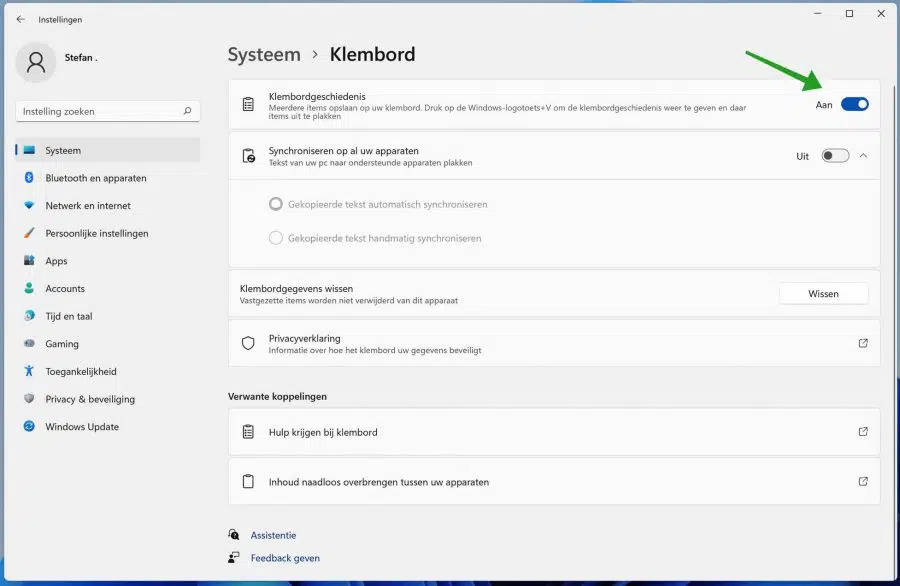Click the Inhoud naadloos overbrengen clipboard icon
The height and width of the screenshot is (586, 900).
pyautogui.click(x=248, y=481)
